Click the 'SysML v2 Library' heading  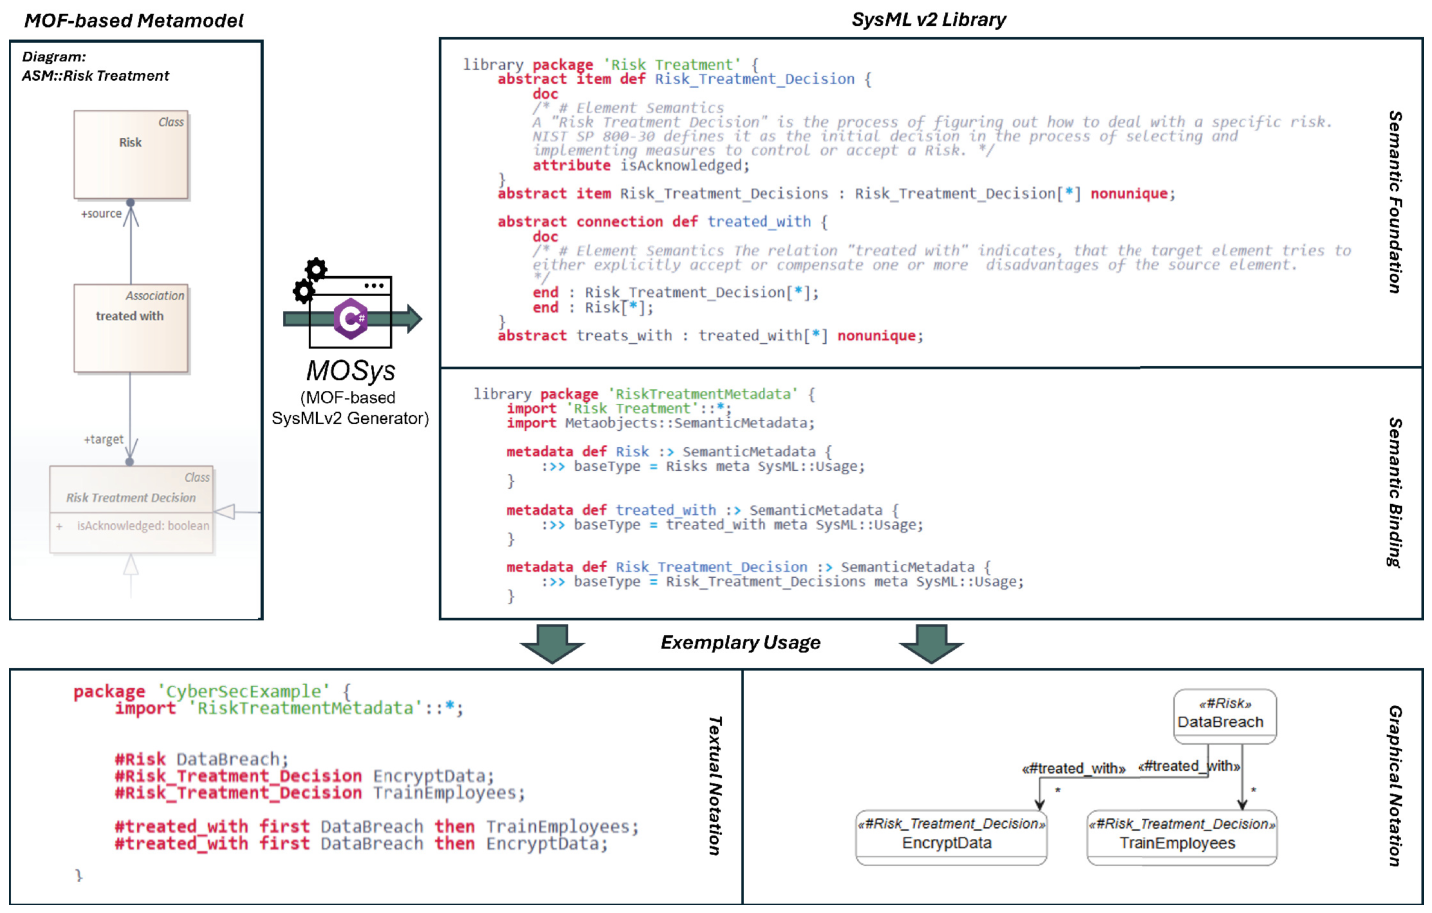point(929,20)
